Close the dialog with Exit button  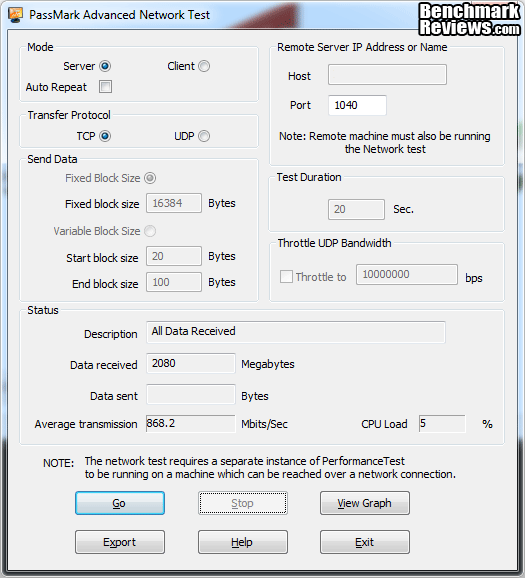[365, 542]
